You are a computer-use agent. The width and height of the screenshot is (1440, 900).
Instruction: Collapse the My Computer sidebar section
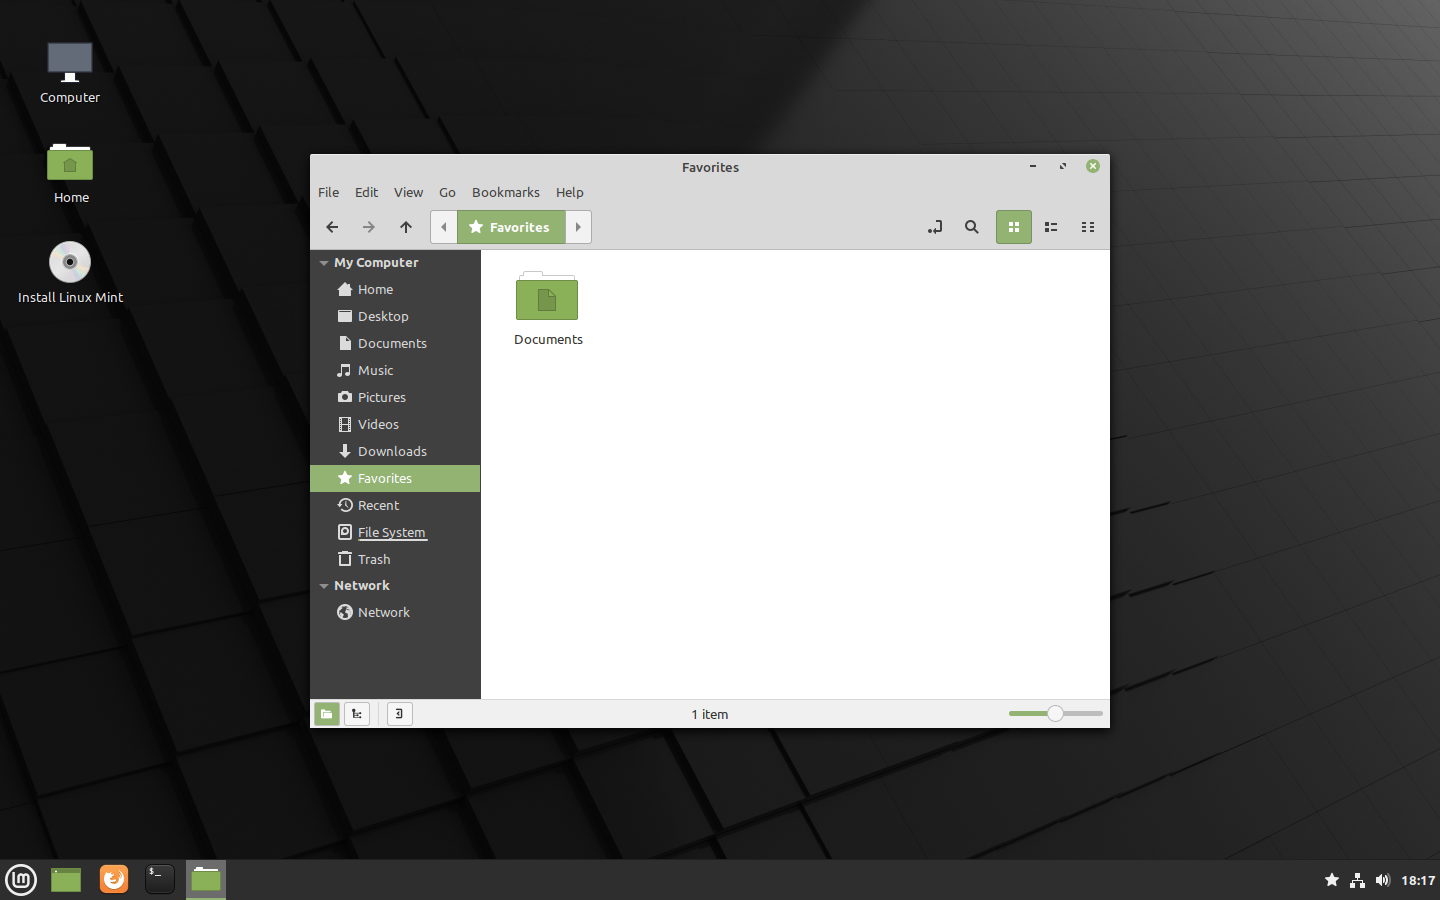[x=324, y=263]
